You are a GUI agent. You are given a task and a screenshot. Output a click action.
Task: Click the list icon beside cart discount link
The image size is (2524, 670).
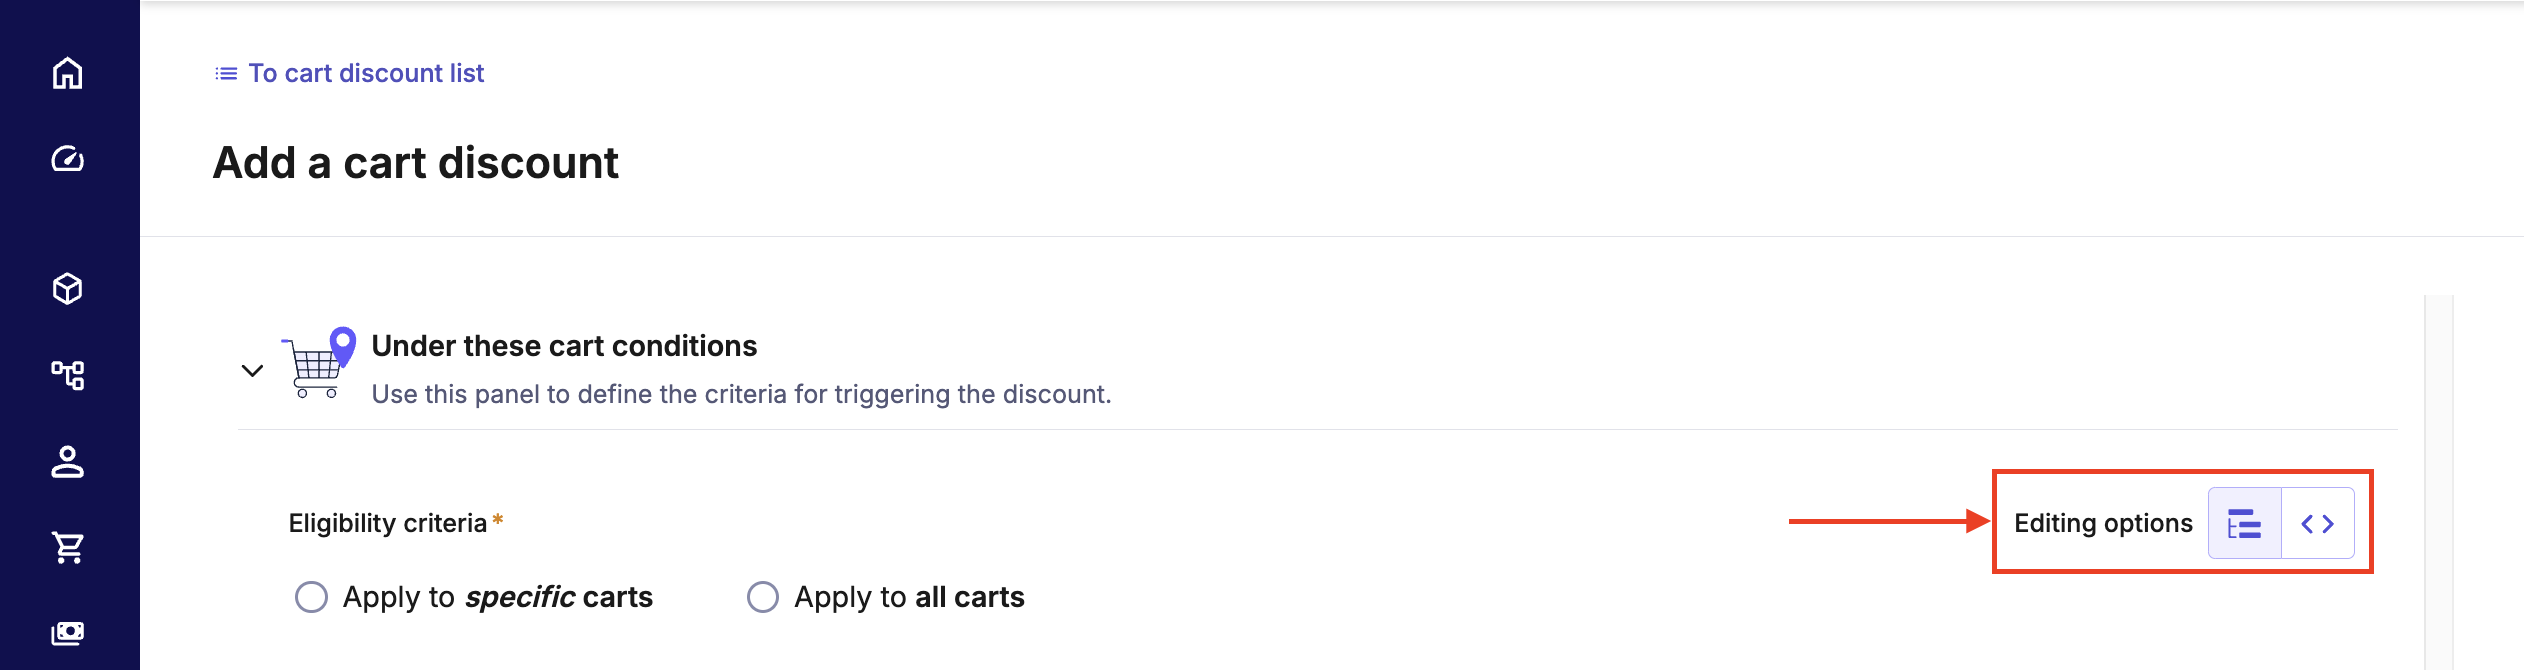pyautogui.click(x=226, y=73)
